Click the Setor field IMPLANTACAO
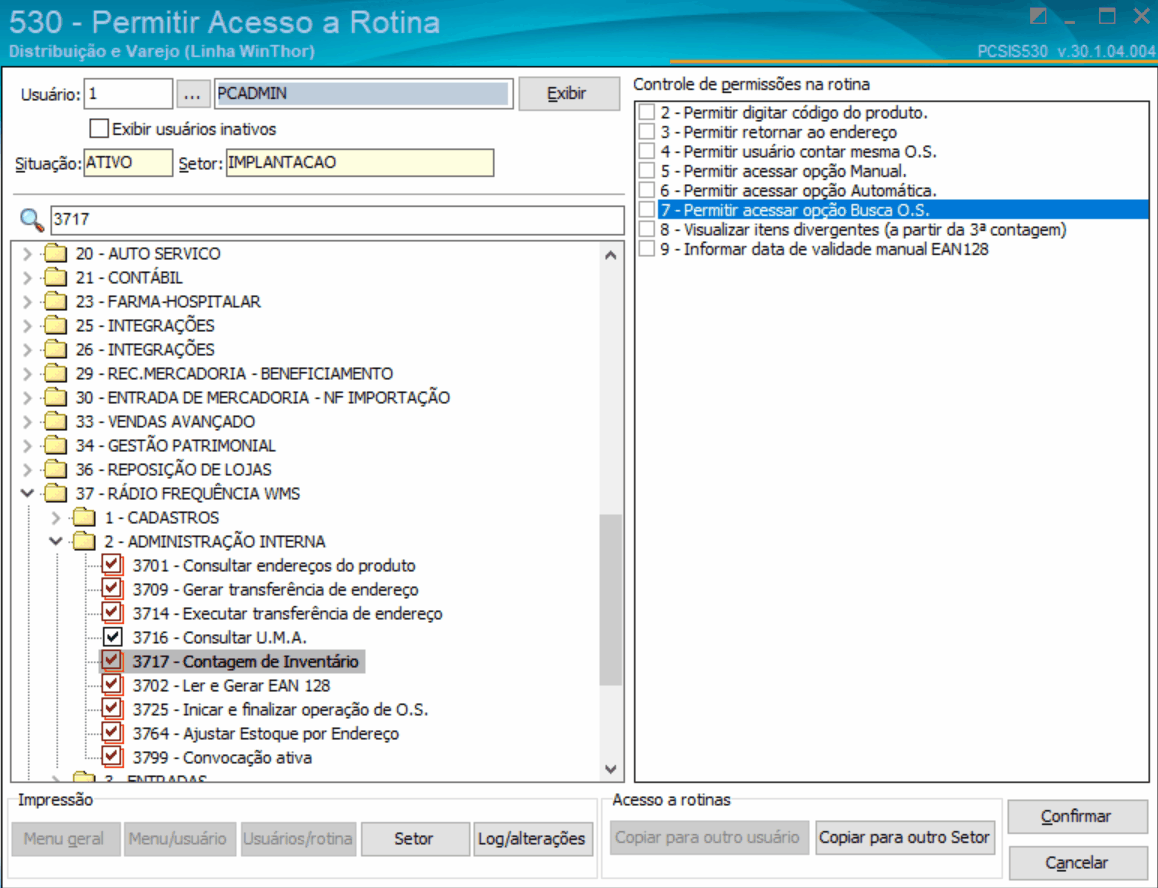 tap(360, 163)
